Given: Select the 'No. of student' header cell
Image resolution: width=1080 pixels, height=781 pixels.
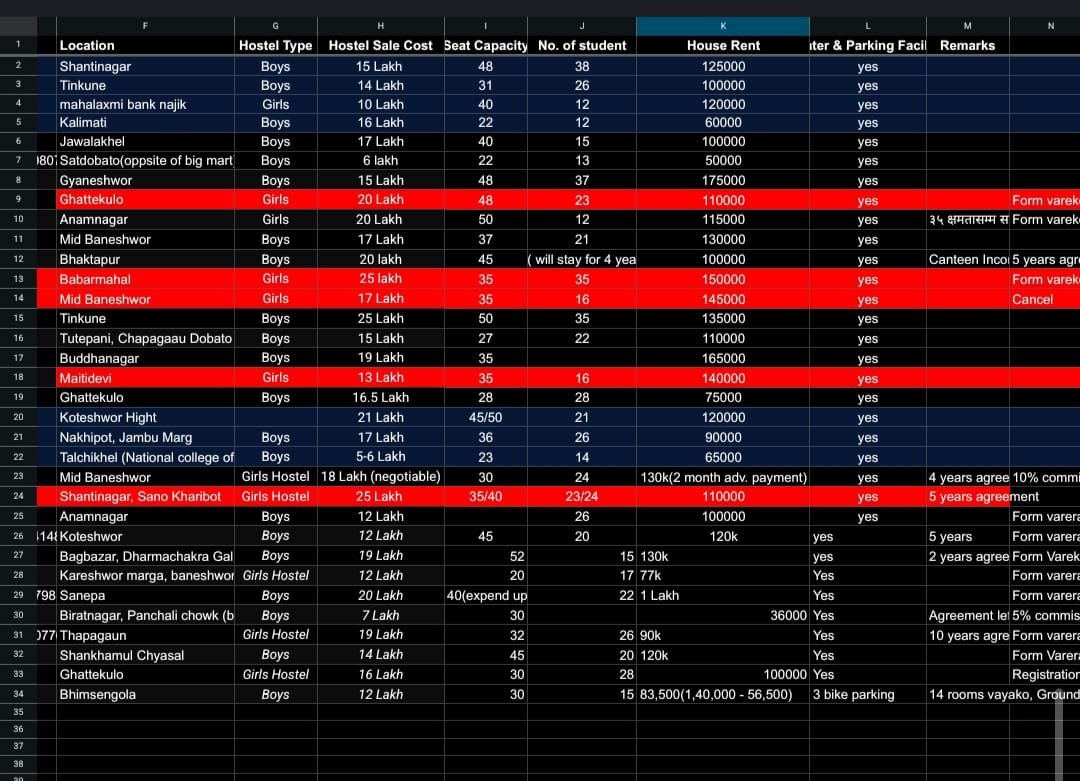Looking at the screenshot, I should (582, 45).
